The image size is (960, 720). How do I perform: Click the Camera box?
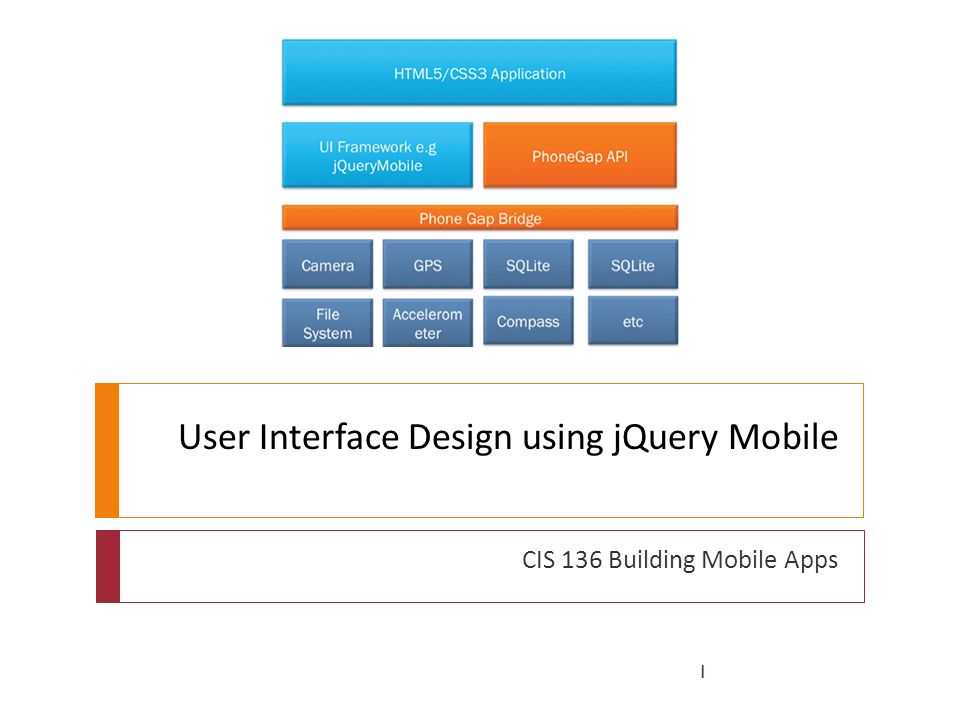pyautogui.click(x=327, y=264)
